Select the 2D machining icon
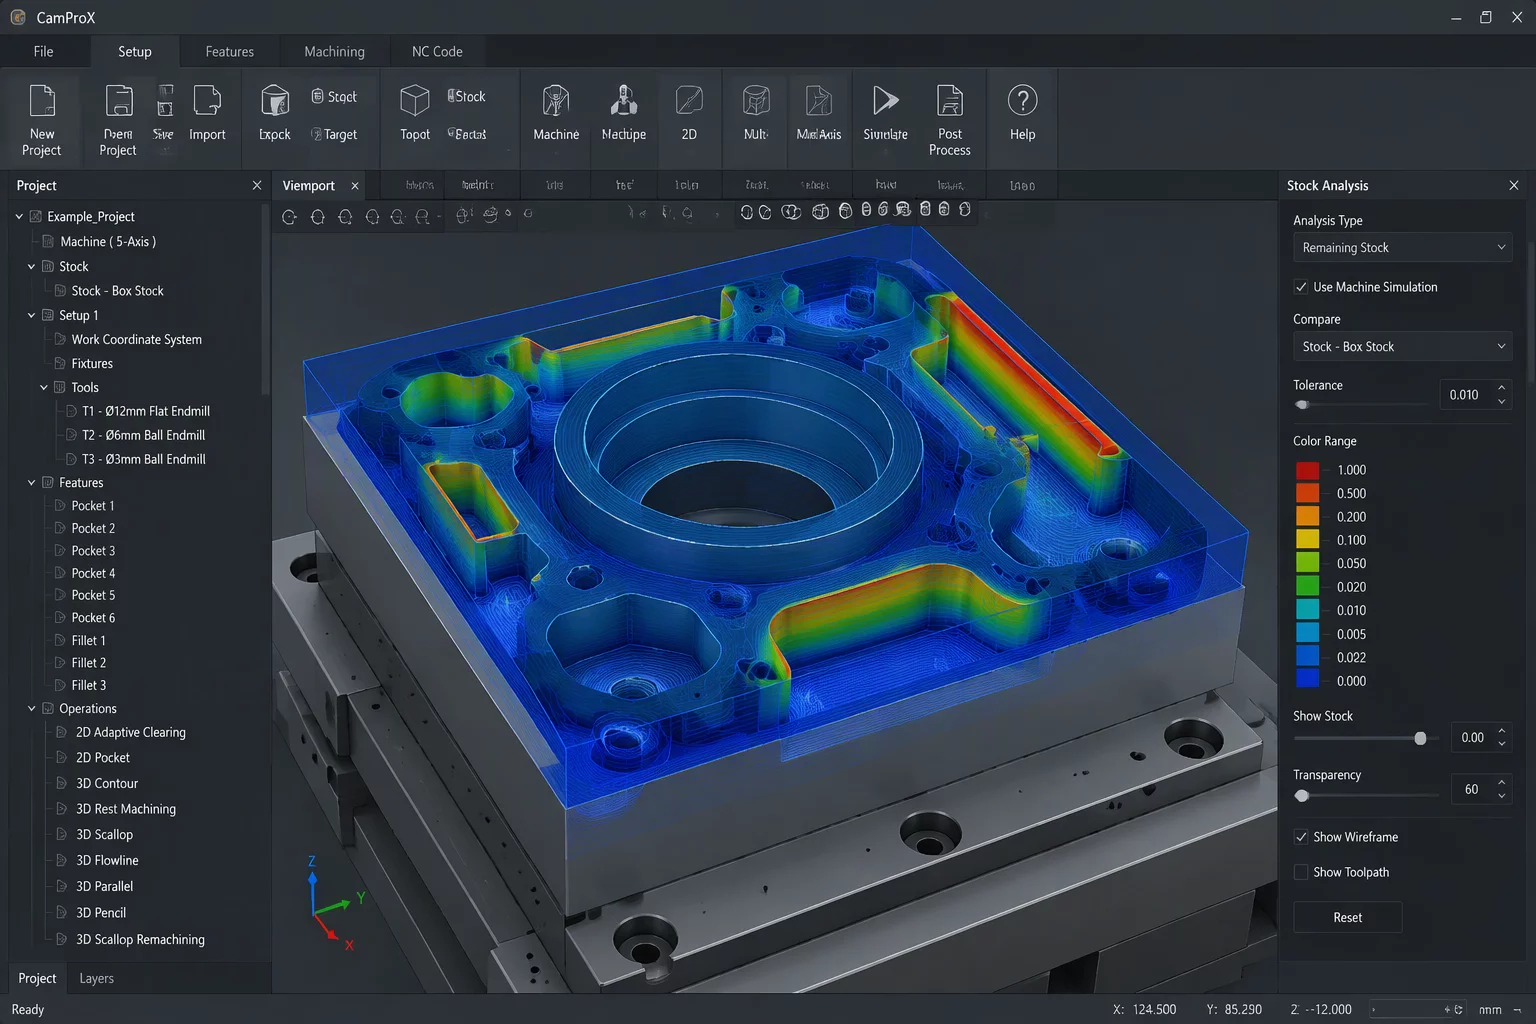 pos(689,101)
